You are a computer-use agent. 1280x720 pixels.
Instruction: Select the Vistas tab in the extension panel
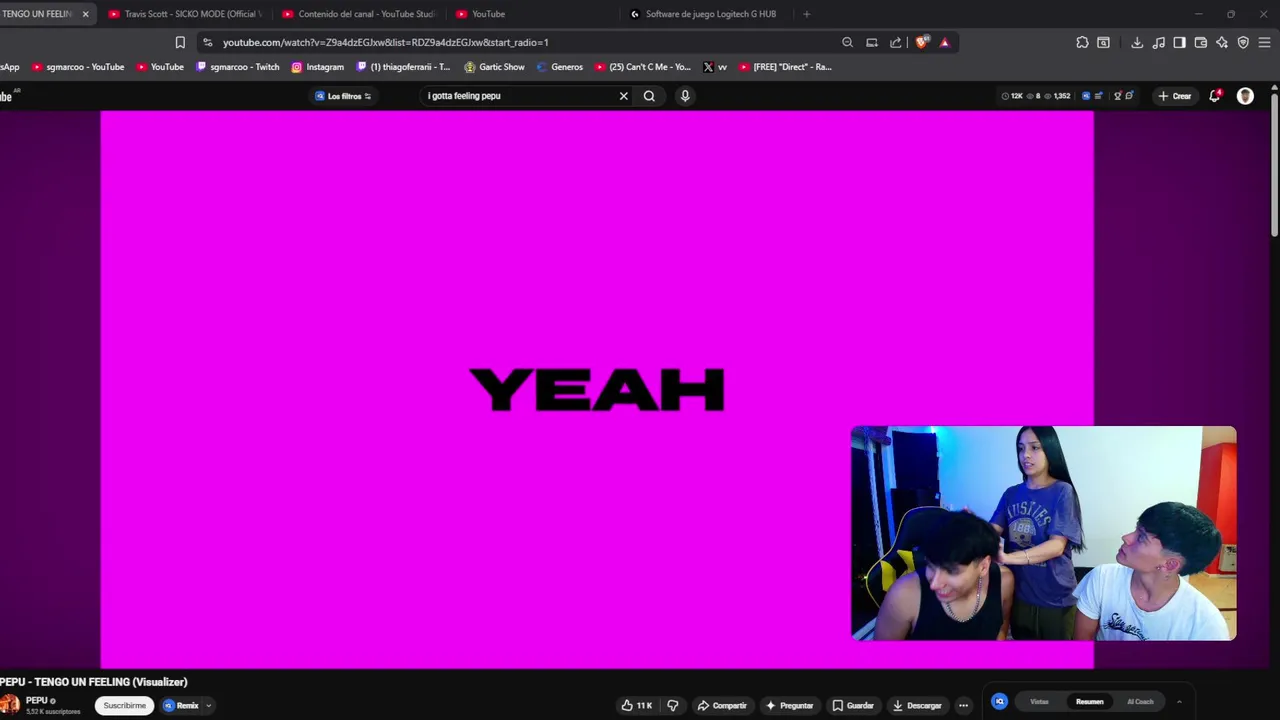pyautogui.click(x=1039, y=702)
